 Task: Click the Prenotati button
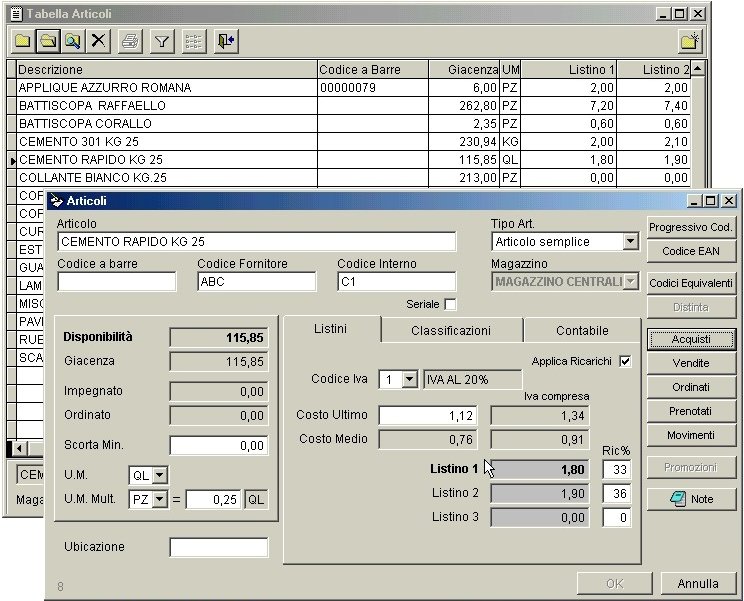click(x=691, y=411)
